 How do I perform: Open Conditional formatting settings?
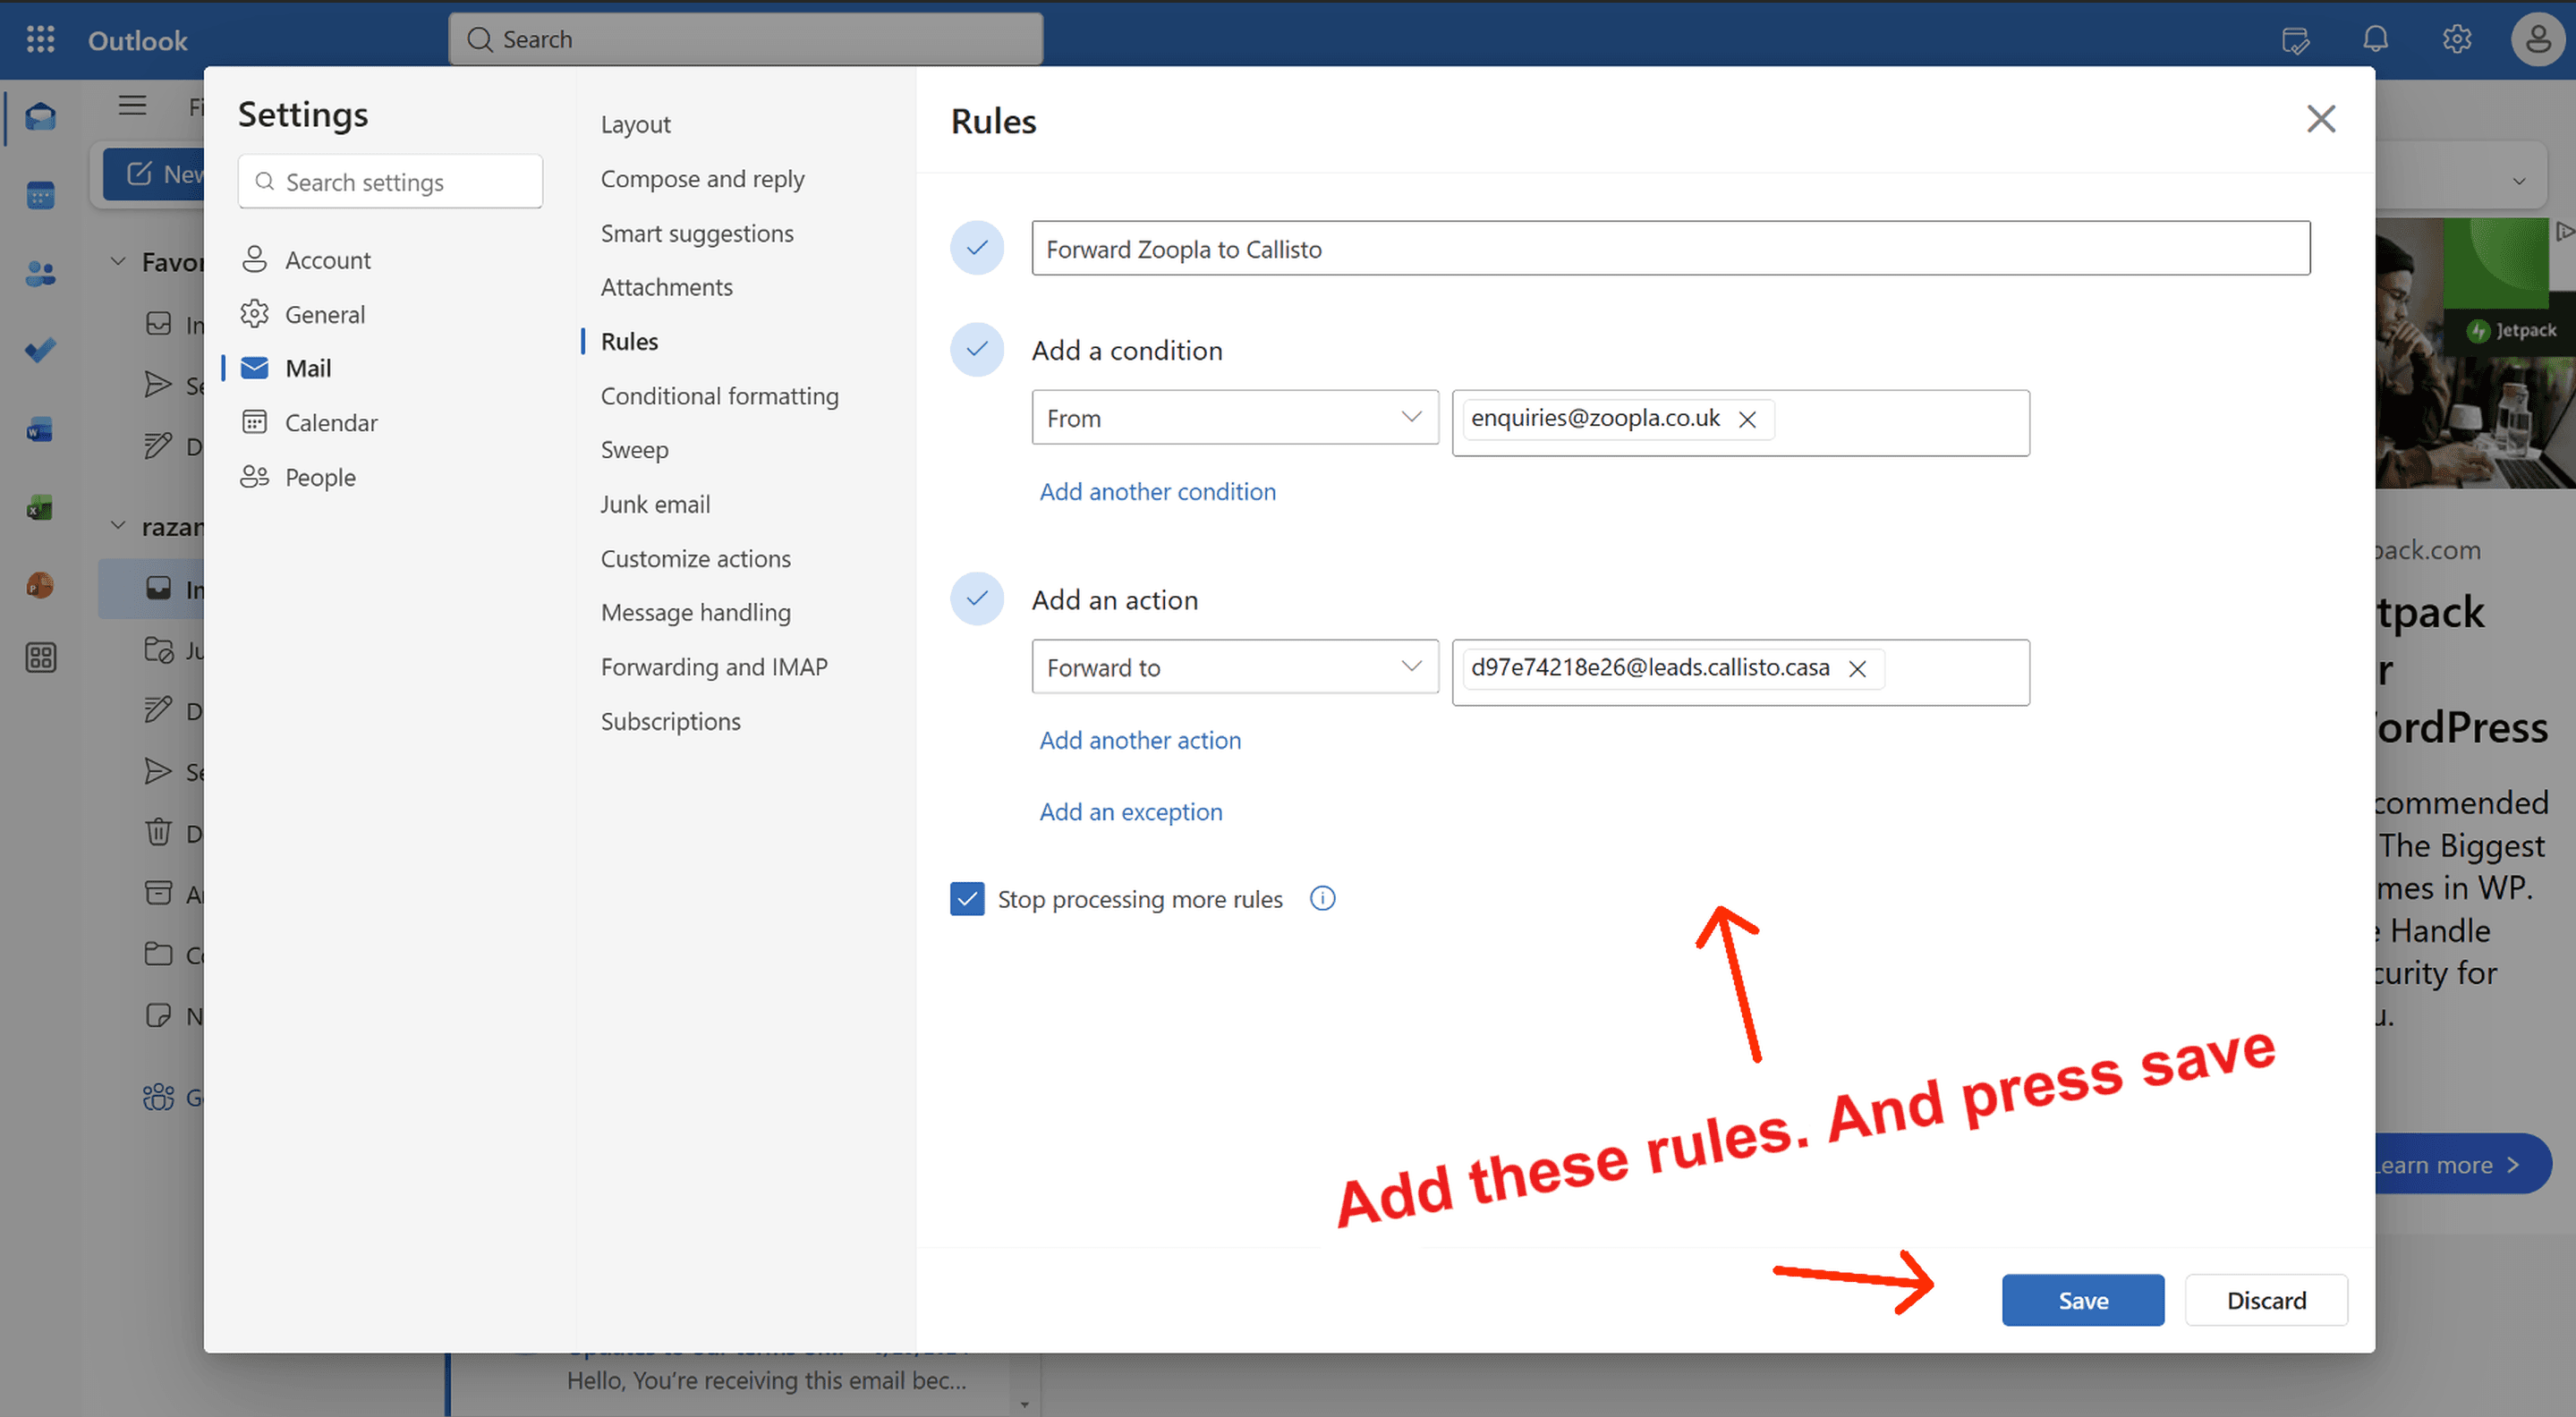click(719, 396)
